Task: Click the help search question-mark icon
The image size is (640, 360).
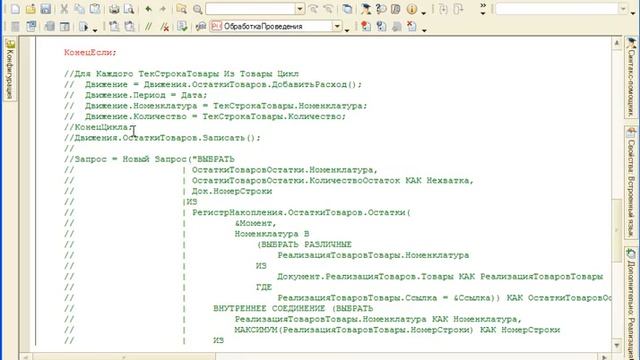Action: 381,9
